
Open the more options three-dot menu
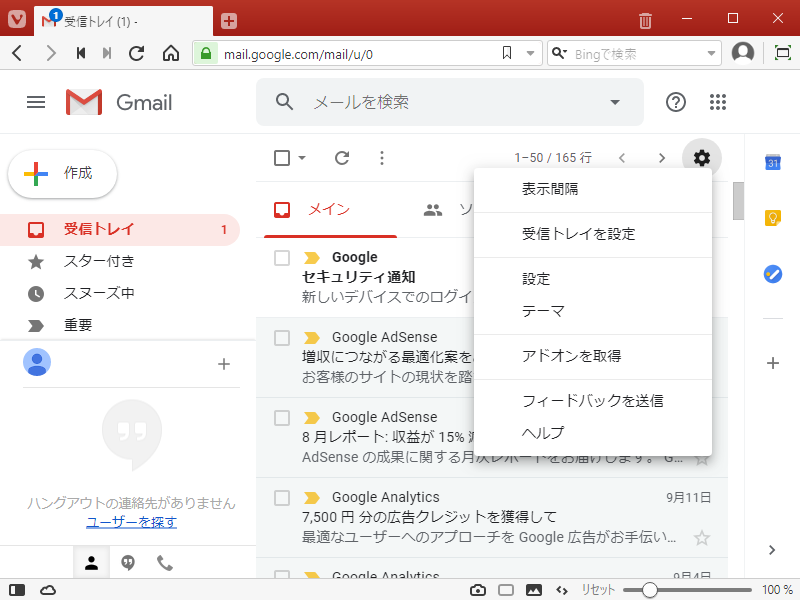coord(382,158)
